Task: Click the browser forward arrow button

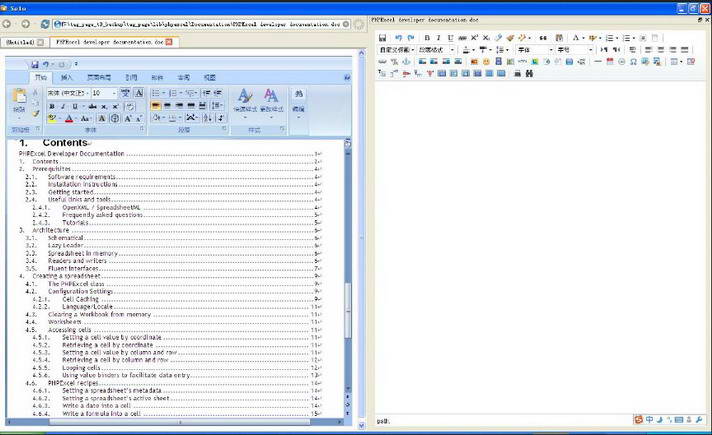Action: (25, 24)
